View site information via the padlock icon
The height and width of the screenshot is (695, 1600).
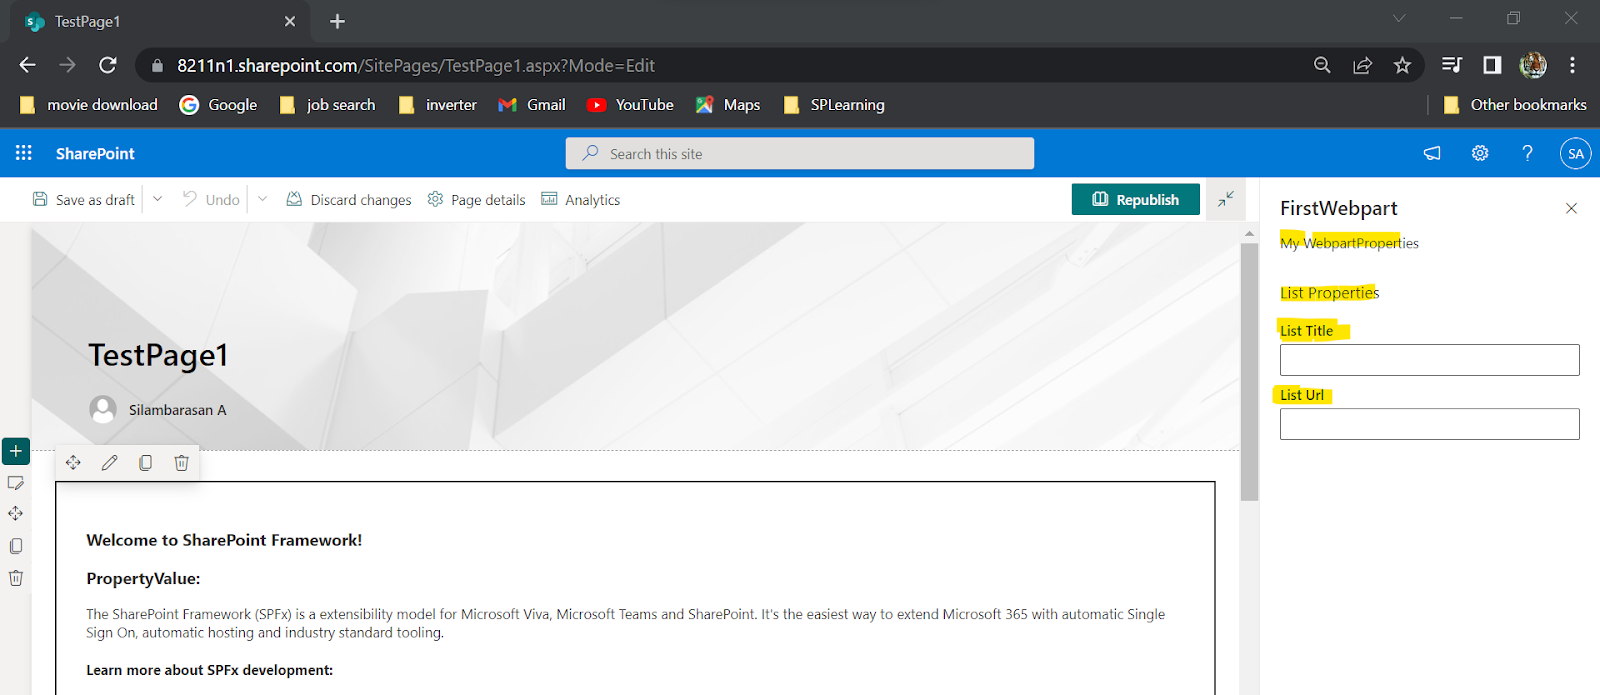click(157, 66)
